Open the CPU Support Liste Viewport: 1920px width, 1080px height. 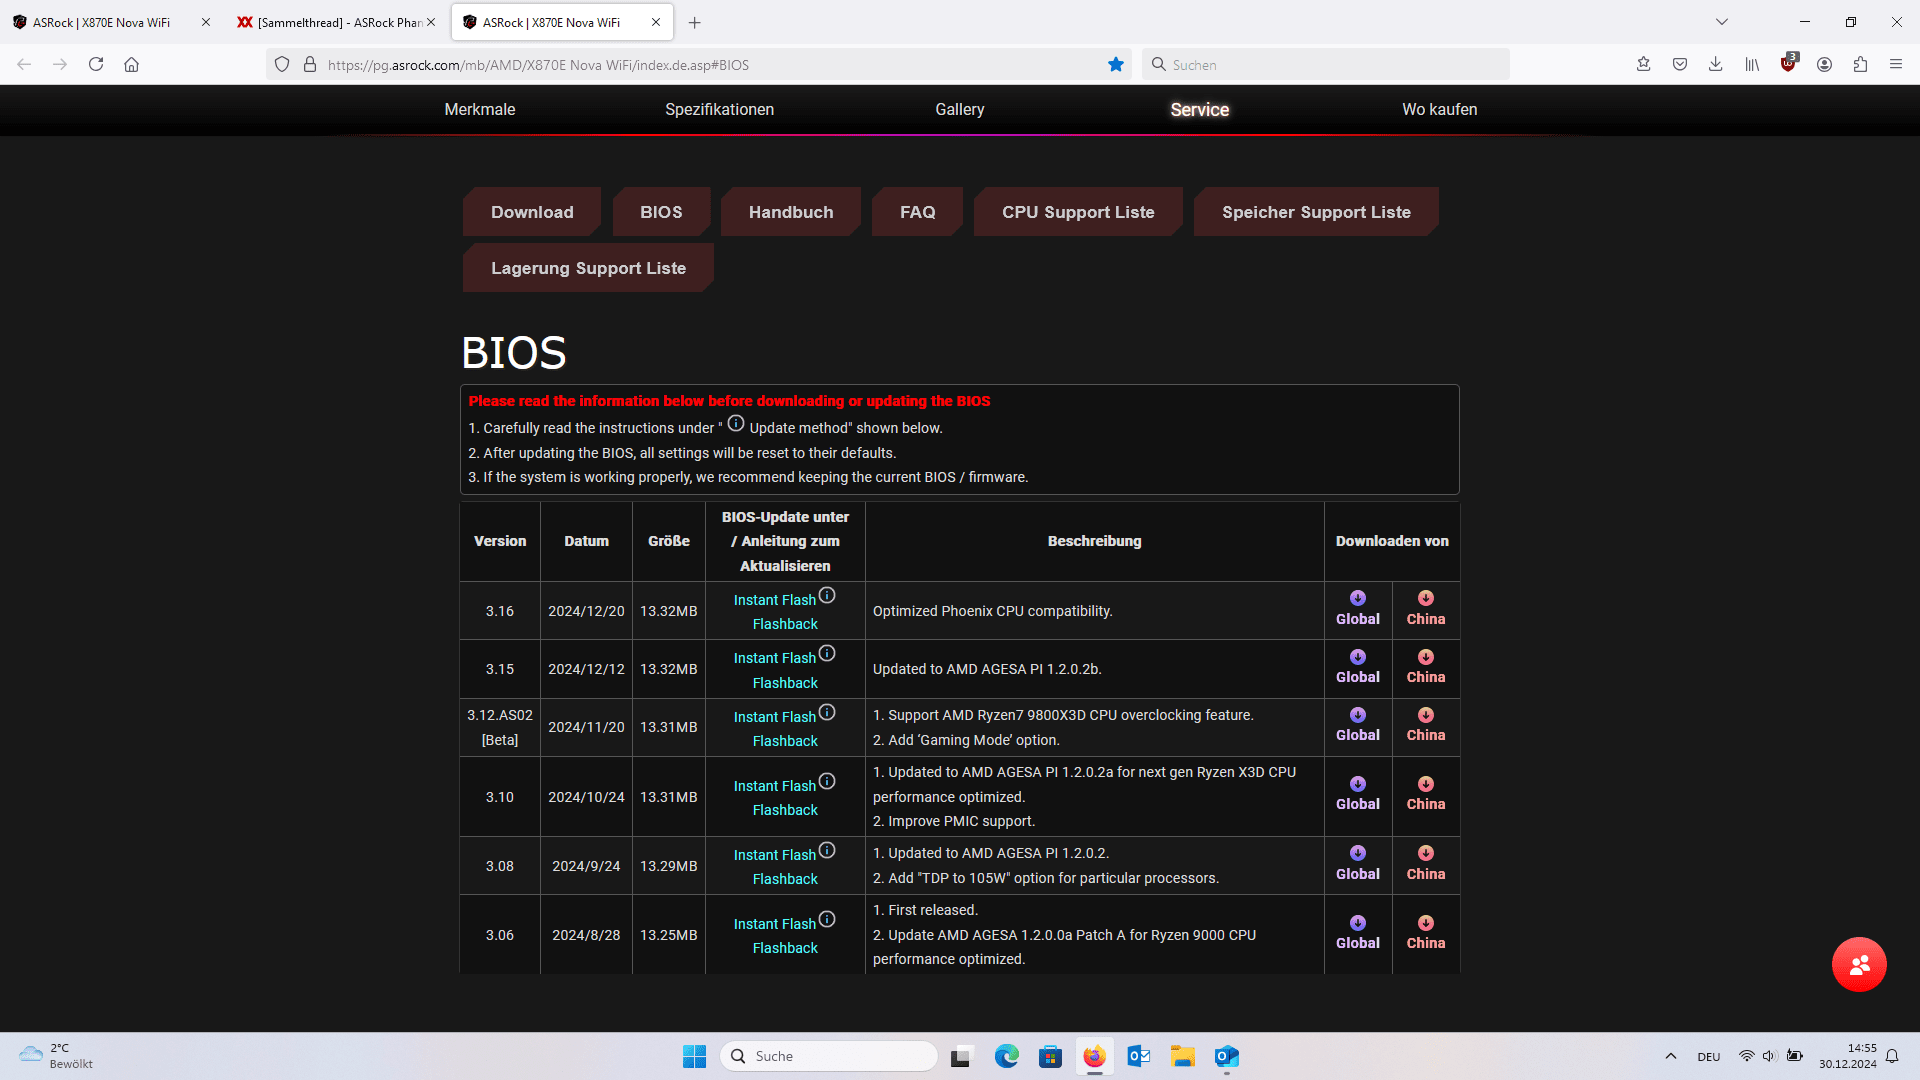pyautogui.click(x=1078, y=212)
